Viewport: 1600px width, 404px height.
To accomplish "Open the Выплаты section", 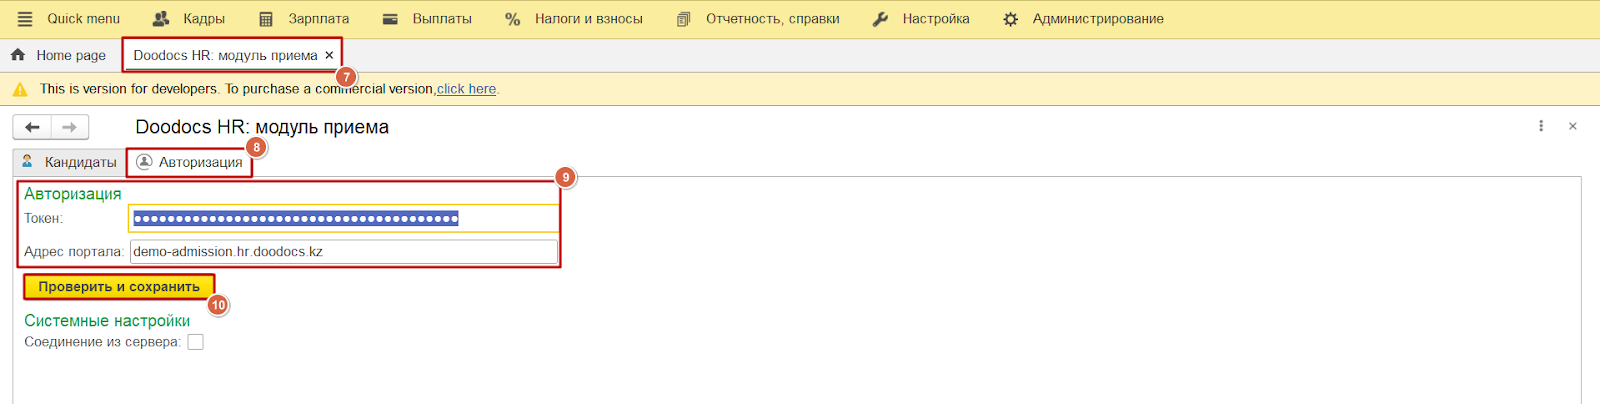I will coord(427,19).
